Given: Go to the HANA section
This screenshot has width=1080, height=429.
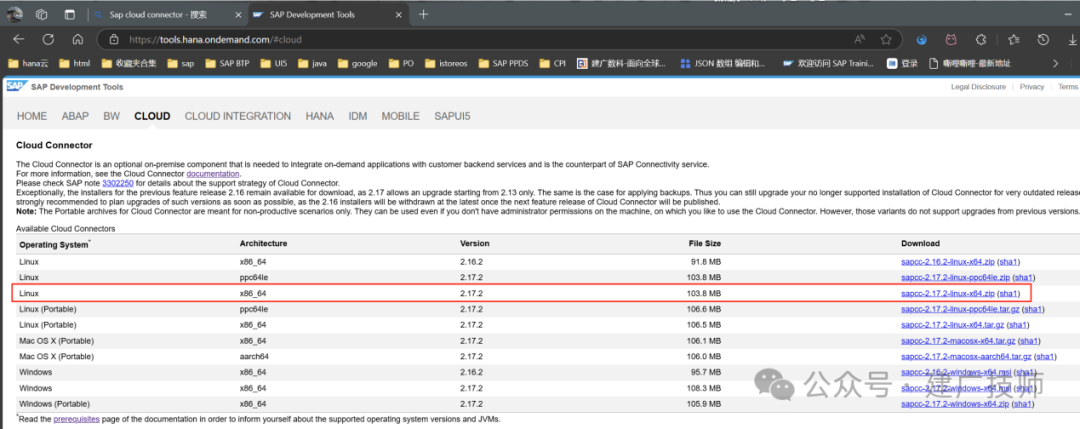Looking at the screenshot, I should (320, 116).
